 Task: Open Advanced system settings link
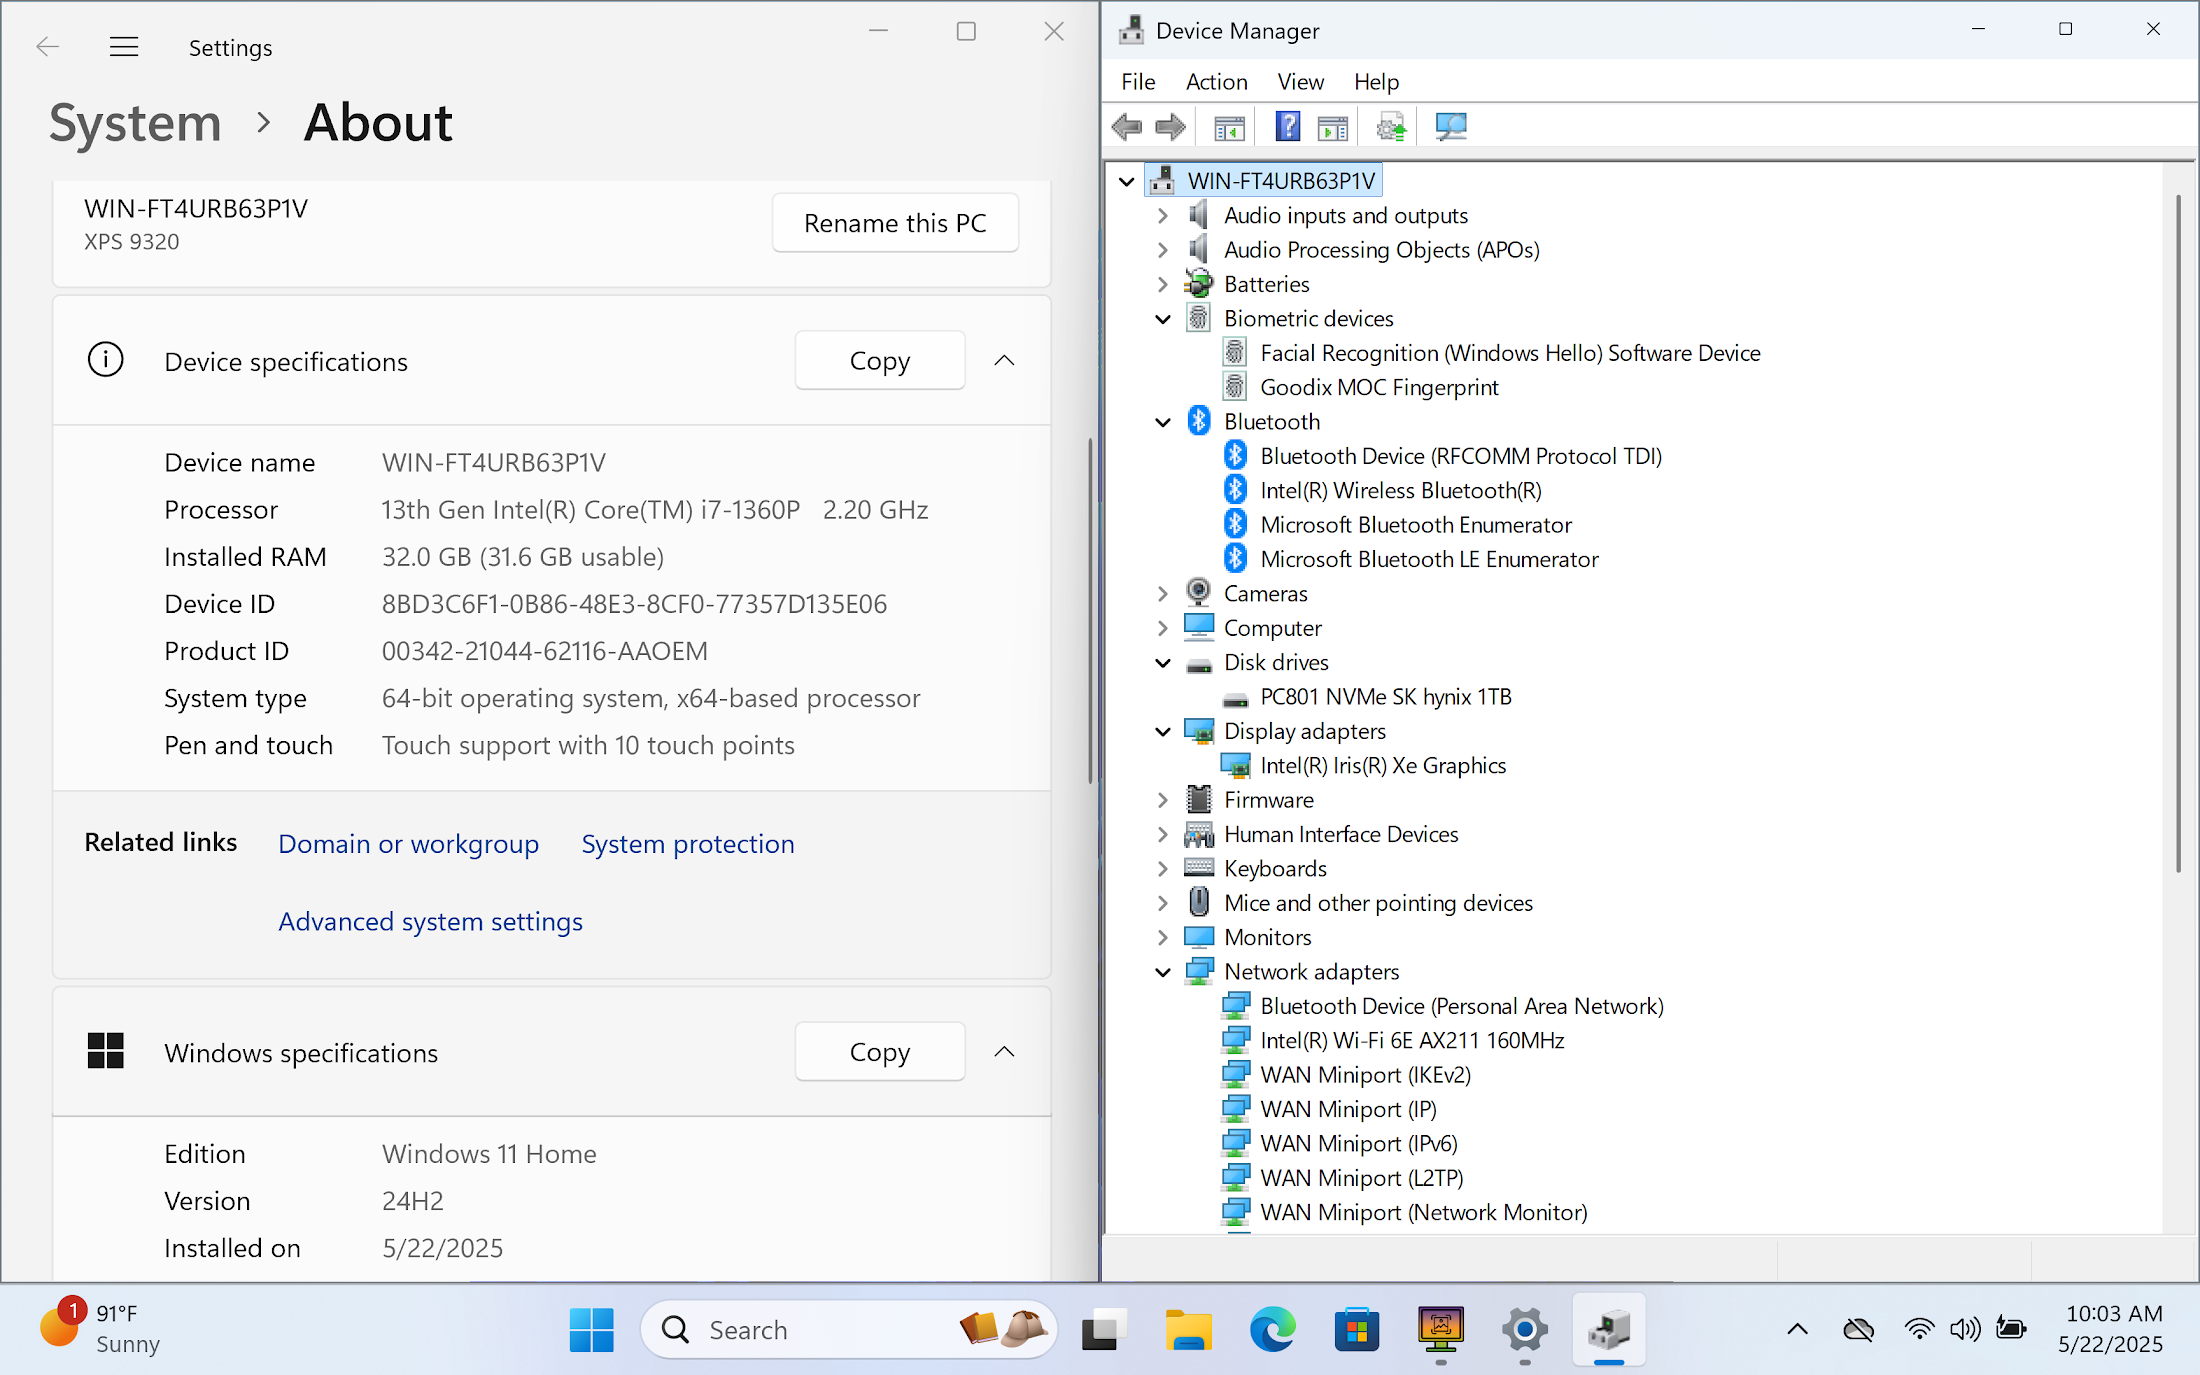pos(430,921)
